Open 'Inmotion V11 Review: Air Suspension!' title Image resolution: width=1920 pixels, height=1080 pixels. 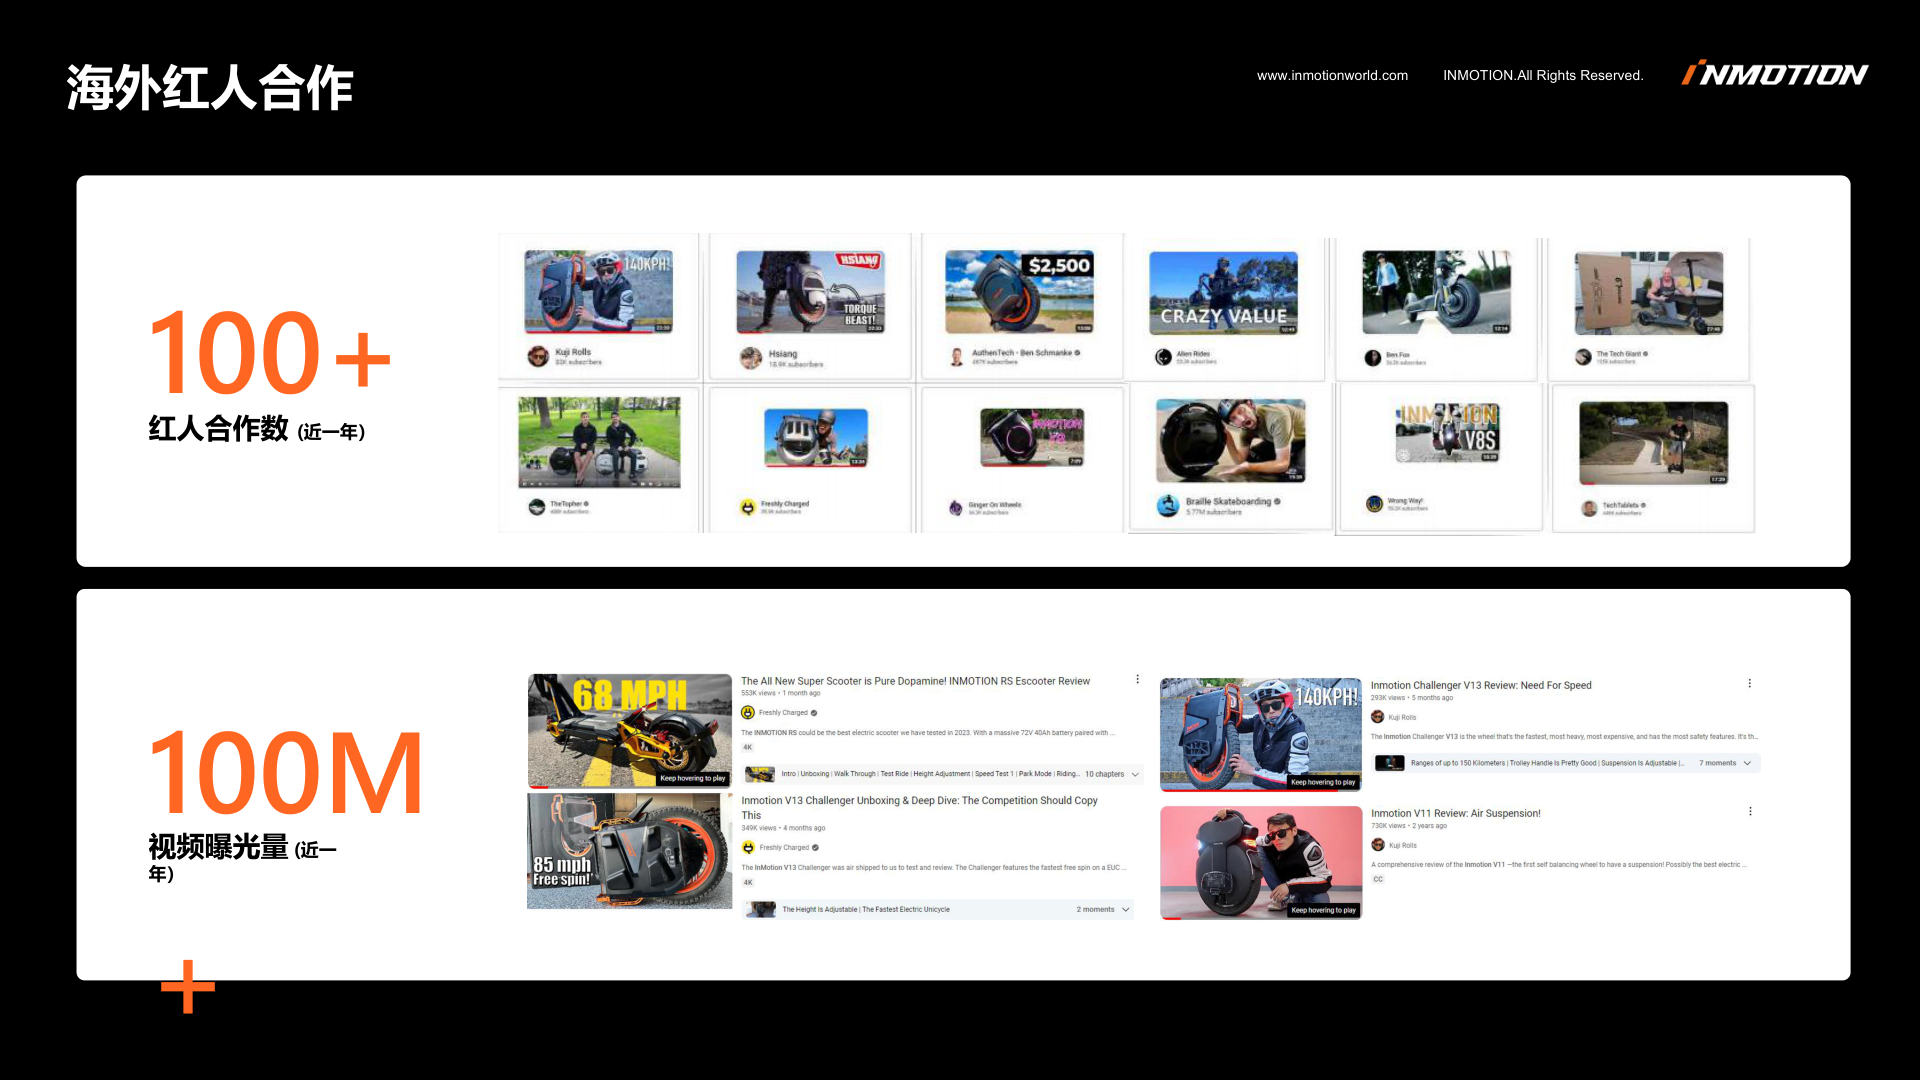(1455, 813)
